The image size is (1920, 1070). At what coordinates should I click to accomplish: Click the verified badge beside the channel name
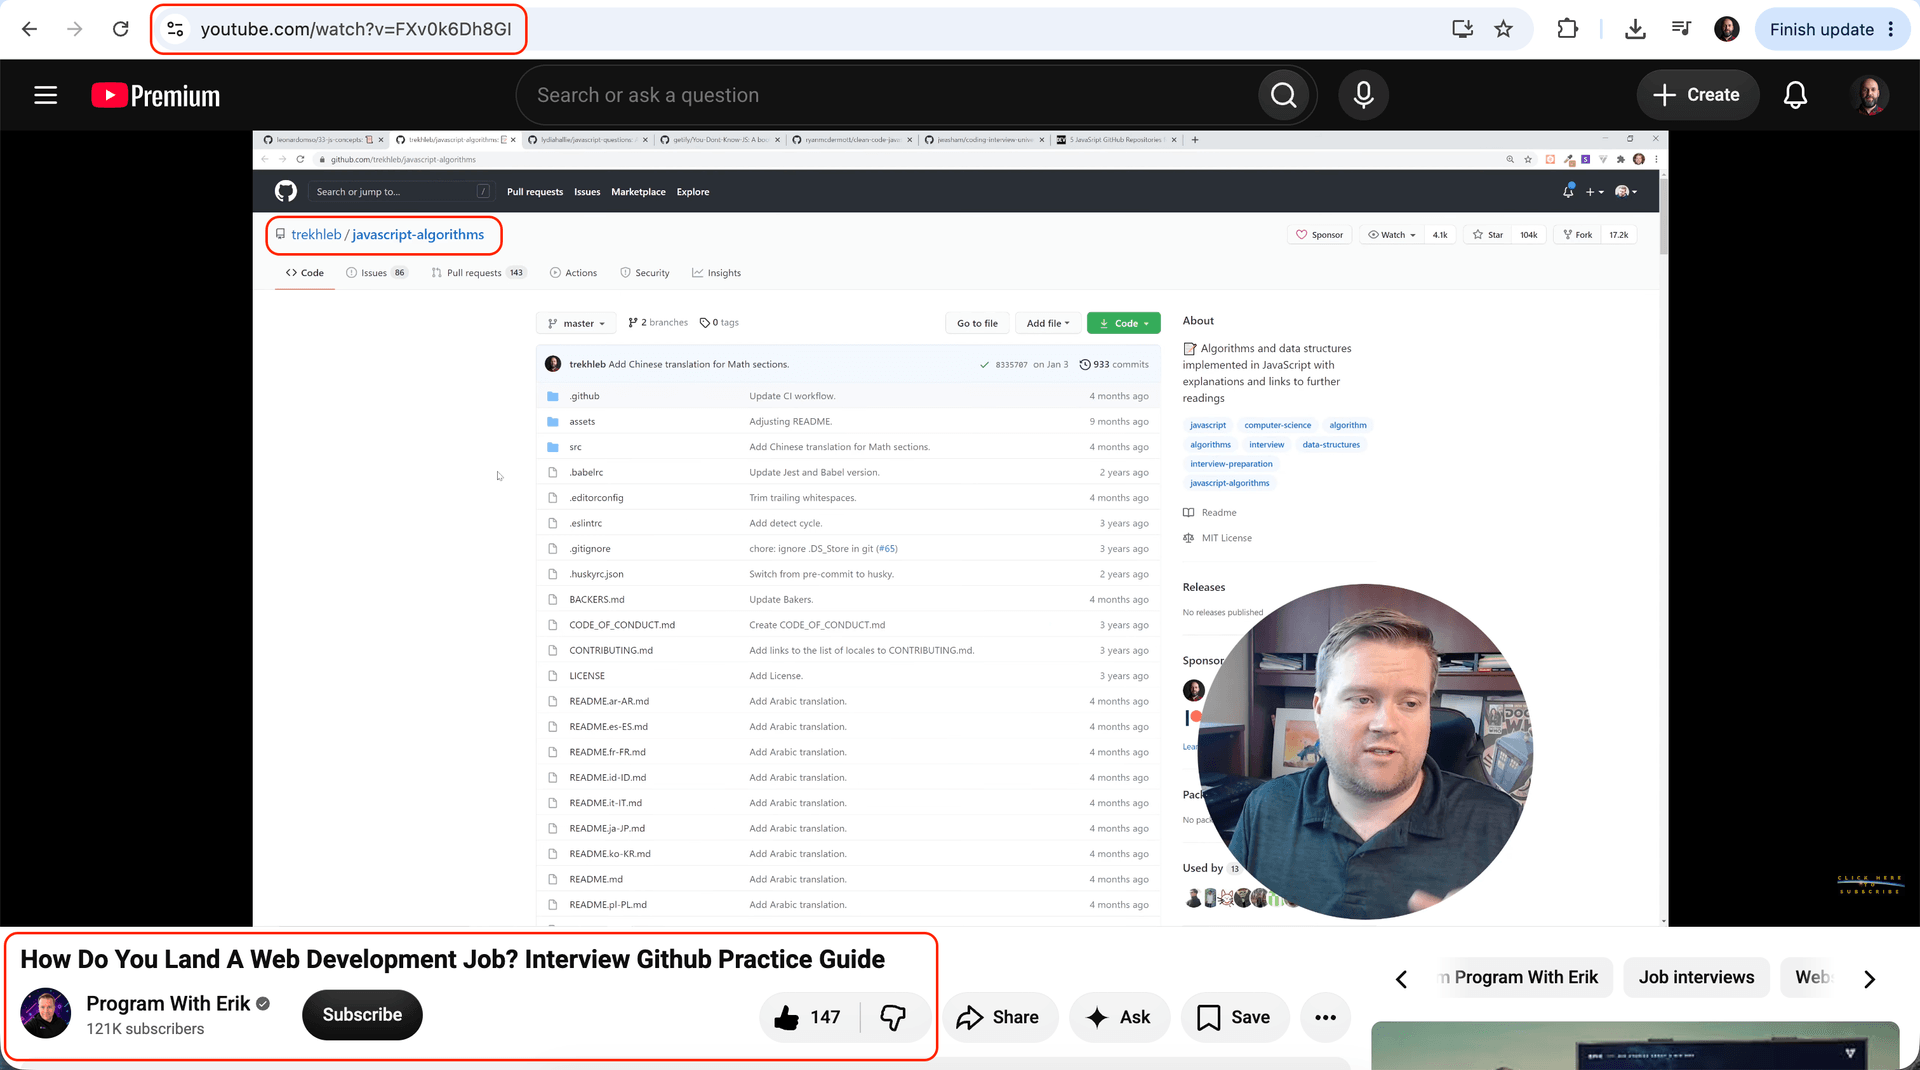click(x=263, y=1004)
